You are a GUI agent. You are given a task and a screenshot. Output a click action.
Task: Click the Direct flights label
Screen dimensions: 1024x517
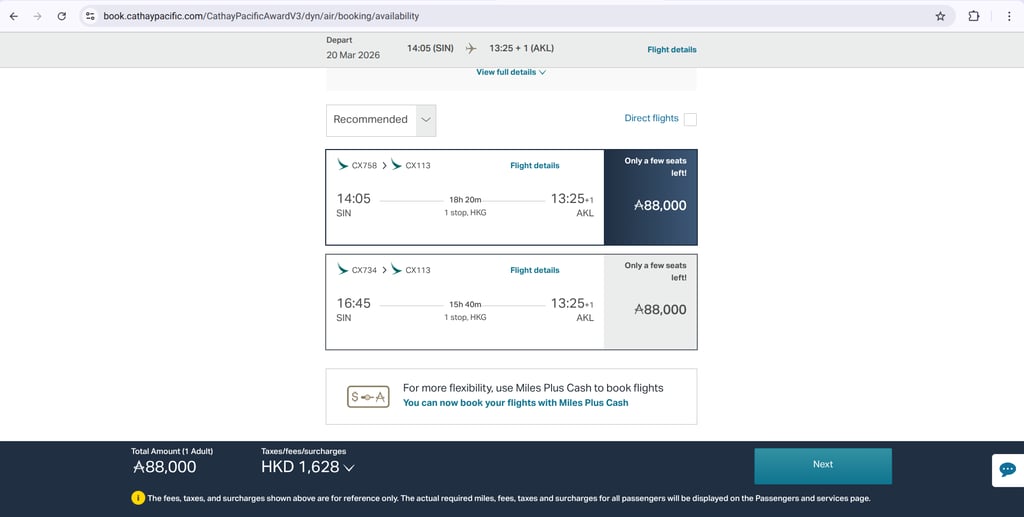651,118
